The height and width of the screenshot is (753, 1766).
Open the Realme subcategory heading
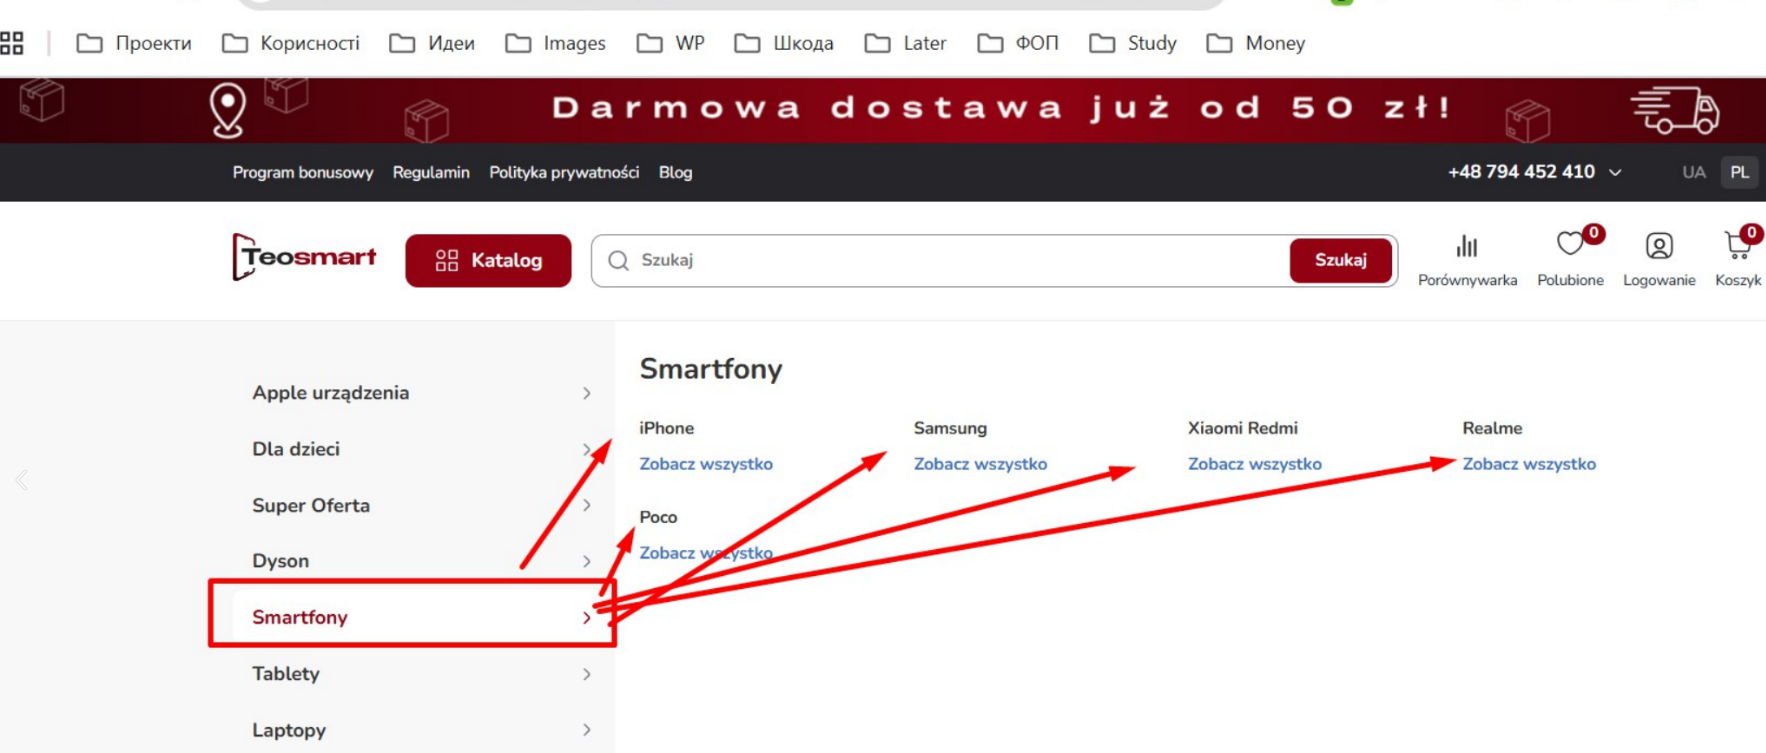1492,428
